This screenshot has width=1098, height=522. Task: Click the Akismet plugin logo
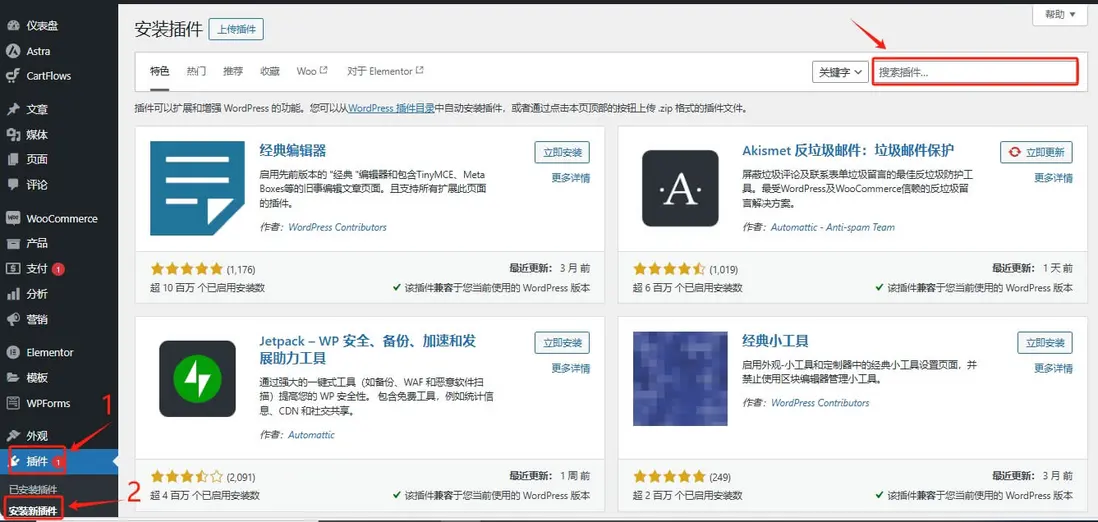(x=680, y=189)
